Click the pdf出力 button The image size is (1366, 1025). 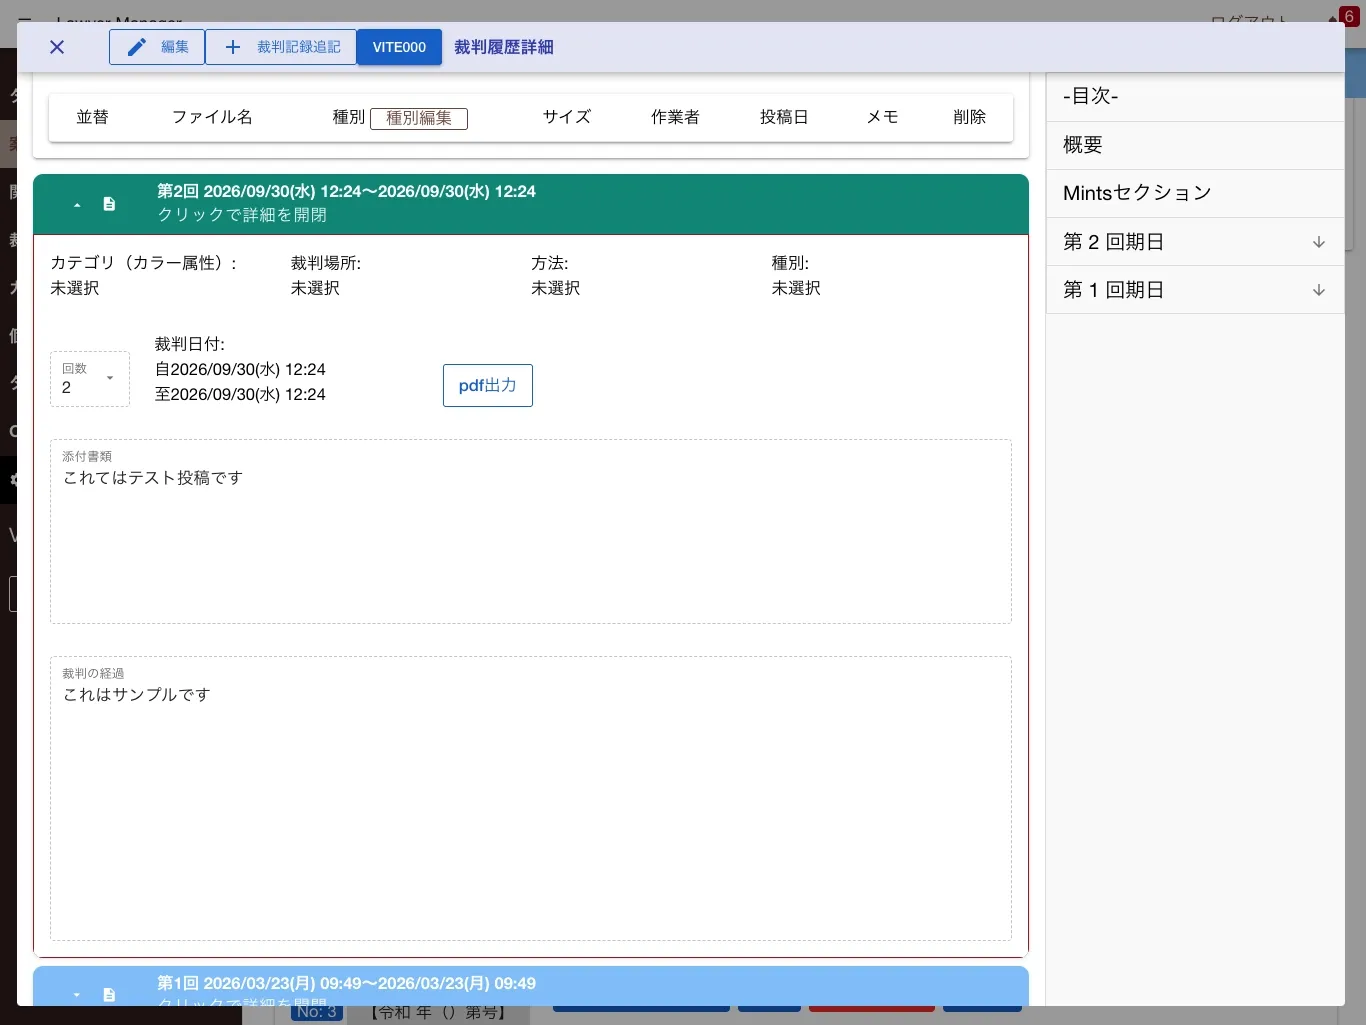coord(488,385)
